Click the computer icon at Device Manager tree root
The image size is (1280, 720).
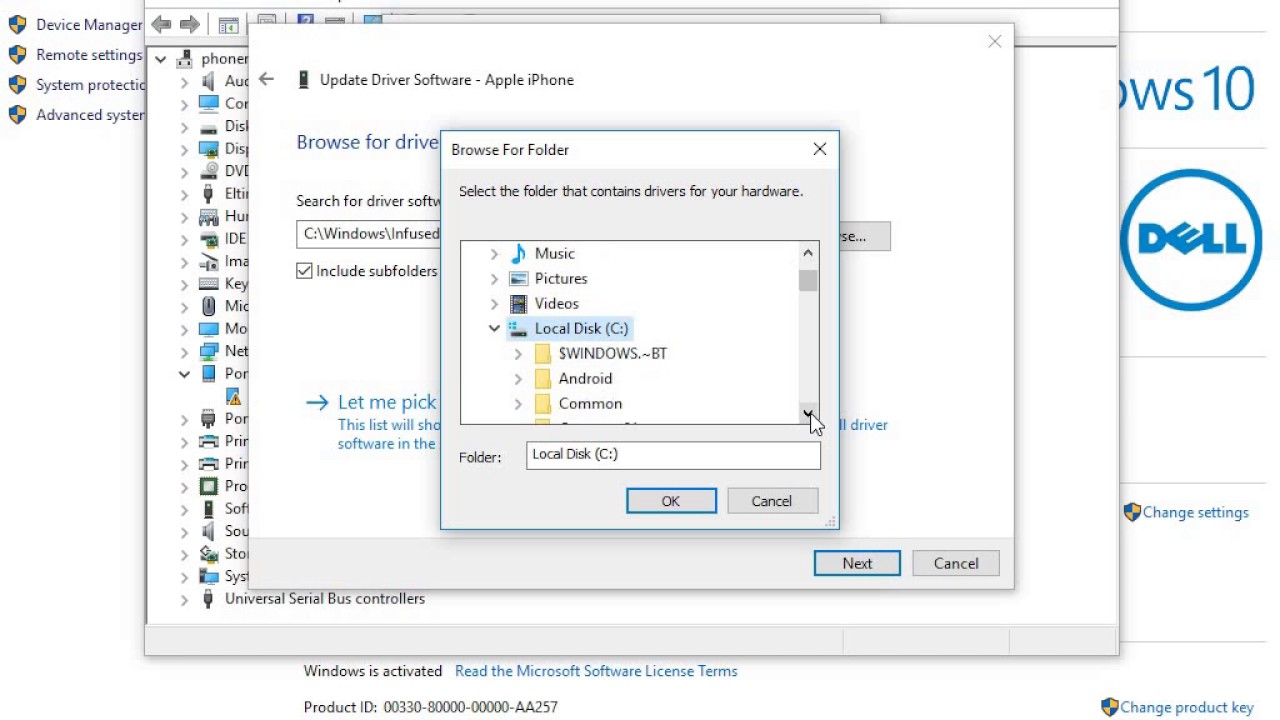click(x=185, y=58)
